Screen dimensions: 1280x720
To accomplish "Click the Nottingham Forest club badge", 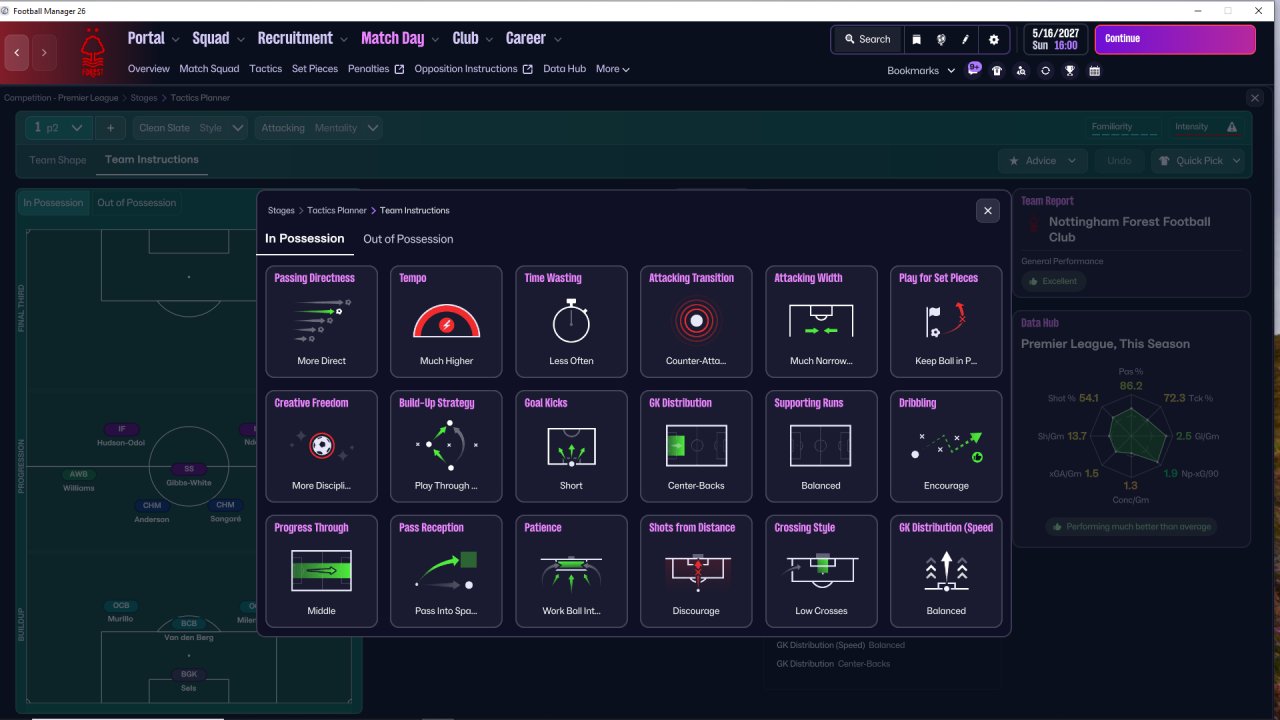I will click(92, 53).
